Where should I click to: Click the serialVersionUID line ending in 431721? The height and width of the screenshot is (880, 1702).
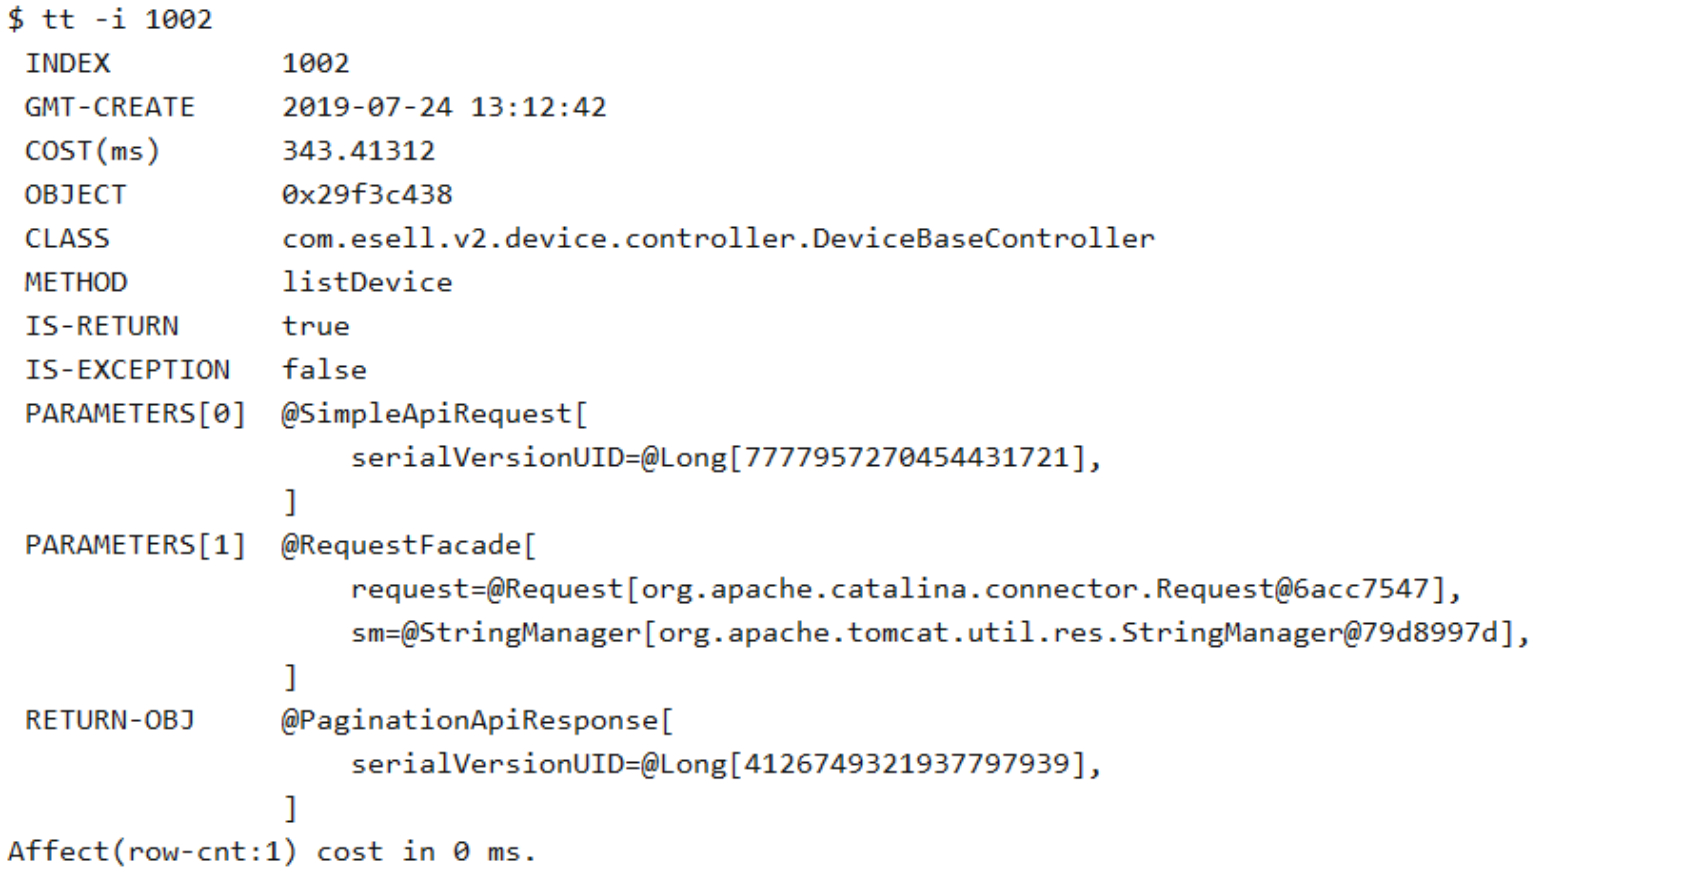(725, 458)
